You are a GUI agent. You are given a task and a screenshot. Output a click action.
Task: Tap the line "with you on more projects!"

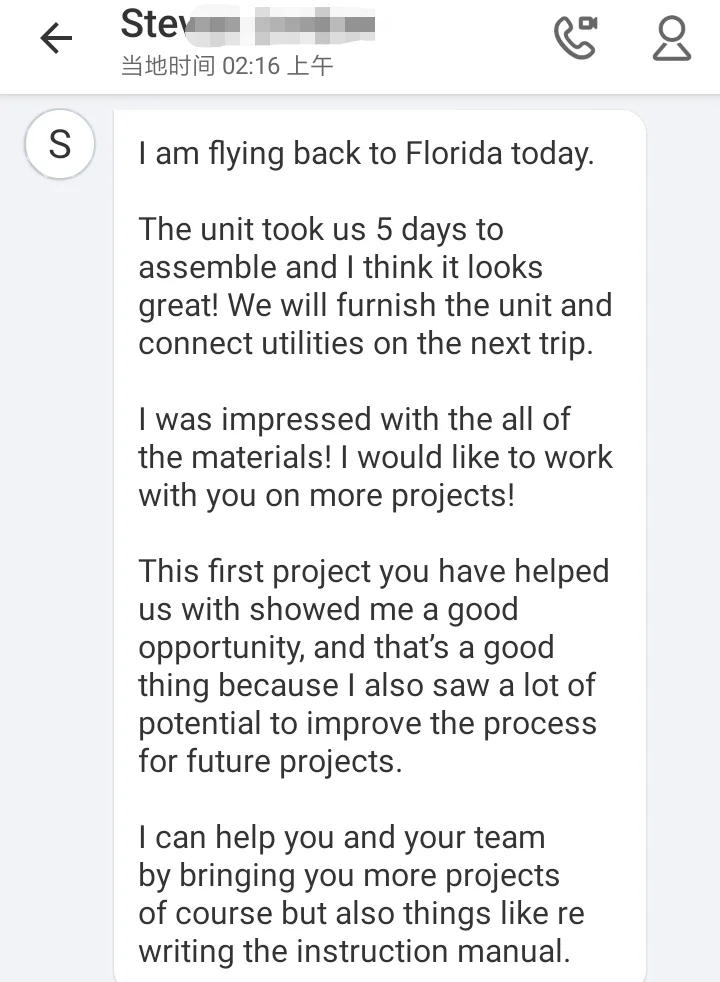327,495
